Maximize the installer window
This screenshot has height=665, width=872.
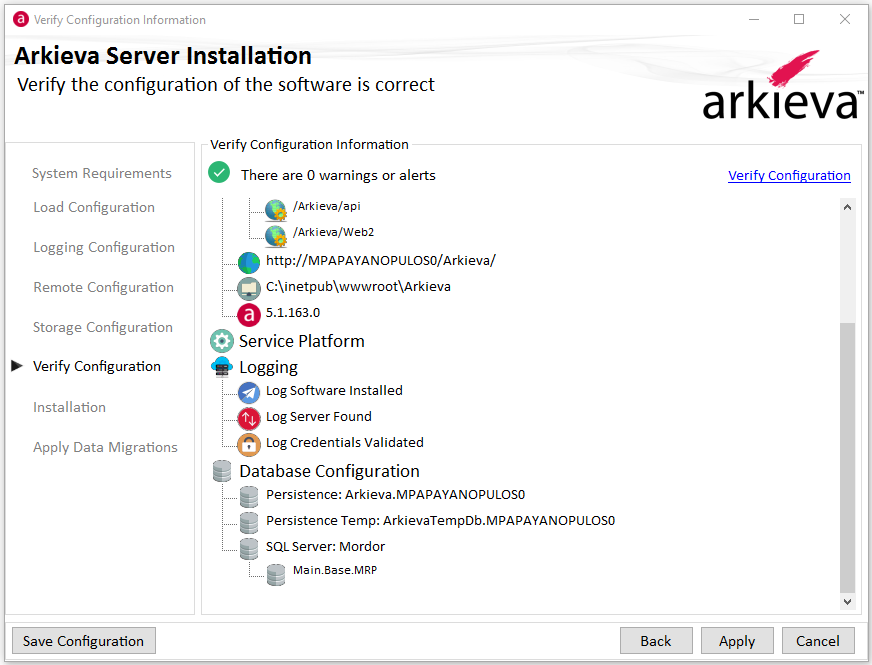pyautogui.click(x=799, y=19)
